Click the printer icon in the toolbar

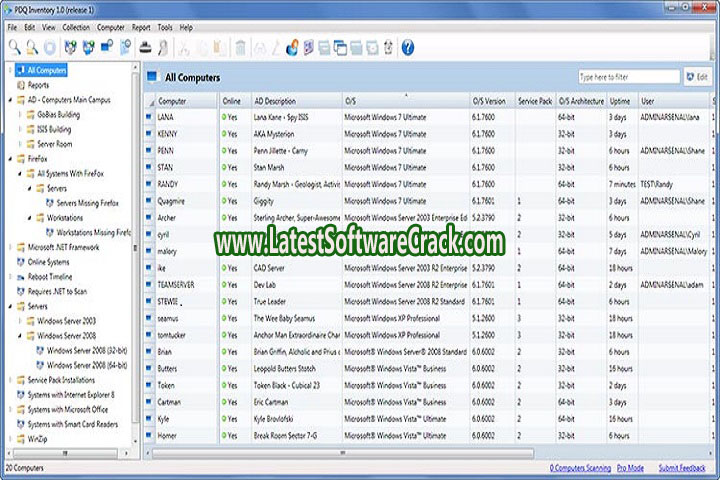click(145, 47)
